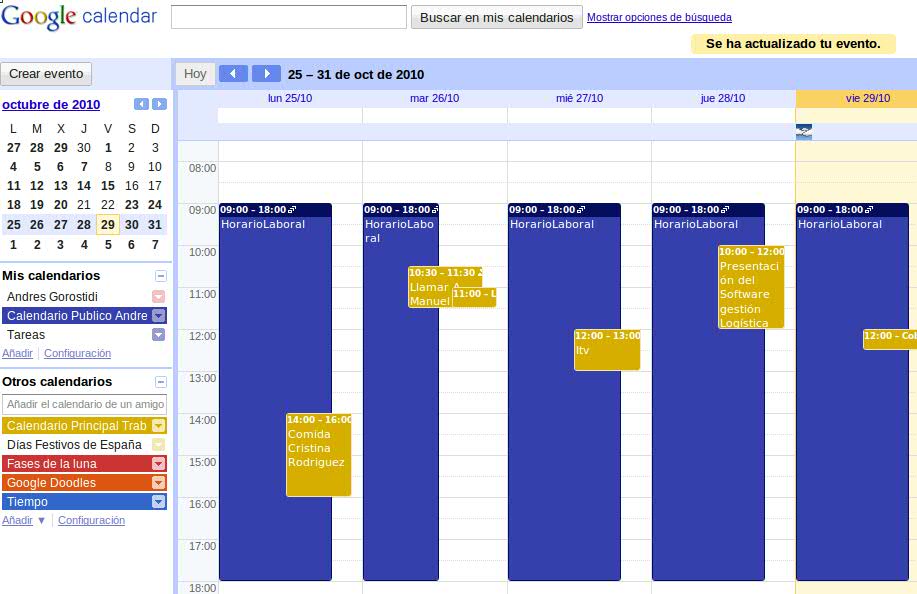Toggle the Tareas calendar in sidebar
This screenshot has height=594, width=917.
pyautogui.click(x=26, y=335)
